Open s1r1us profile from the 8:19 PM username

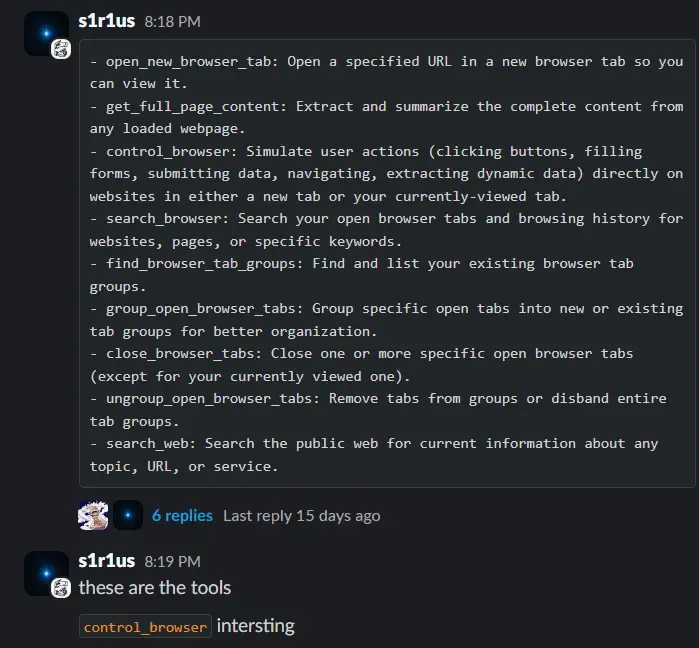coord(106,561)
